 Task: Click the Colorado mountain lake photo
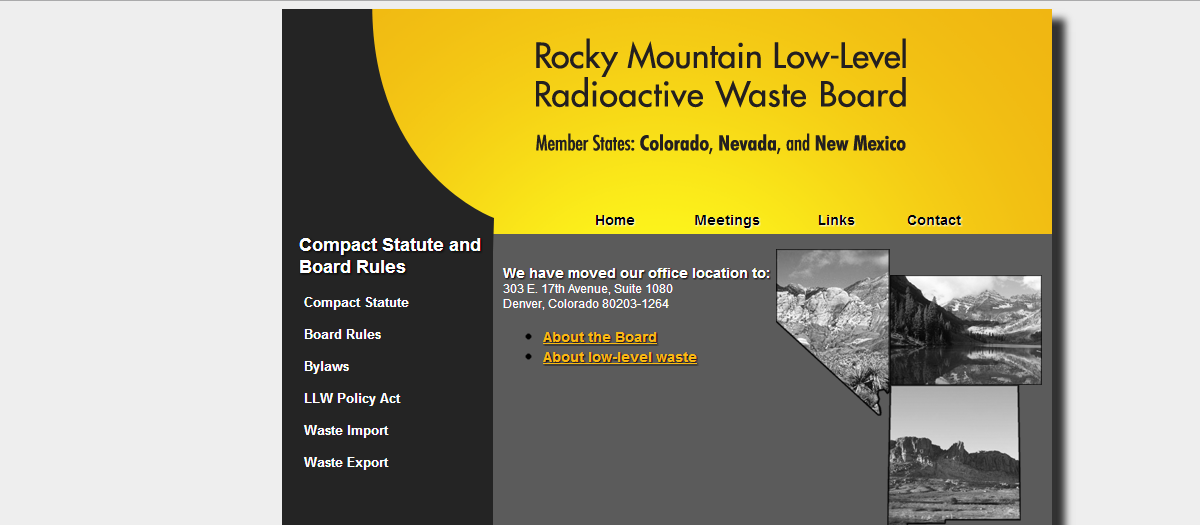965,330
